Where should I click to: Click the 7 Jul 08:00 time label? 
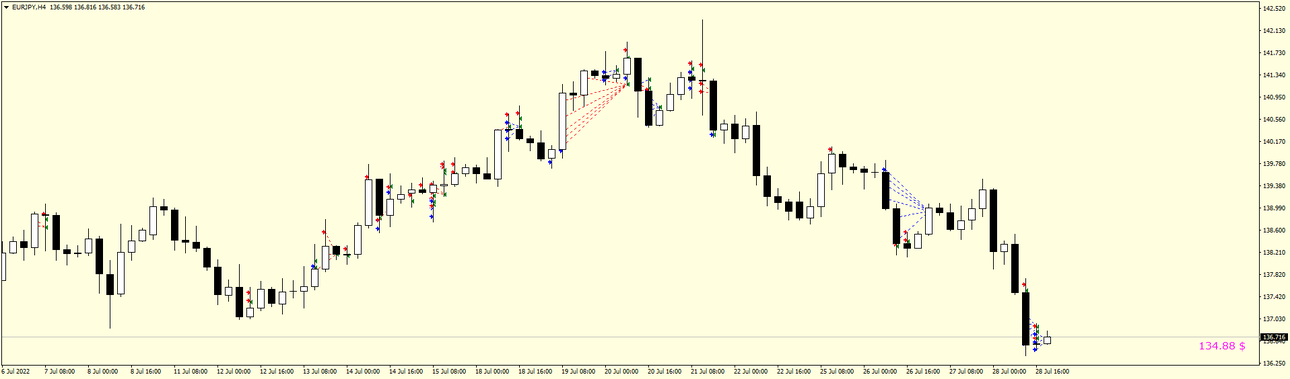click(x=60, y=372)
